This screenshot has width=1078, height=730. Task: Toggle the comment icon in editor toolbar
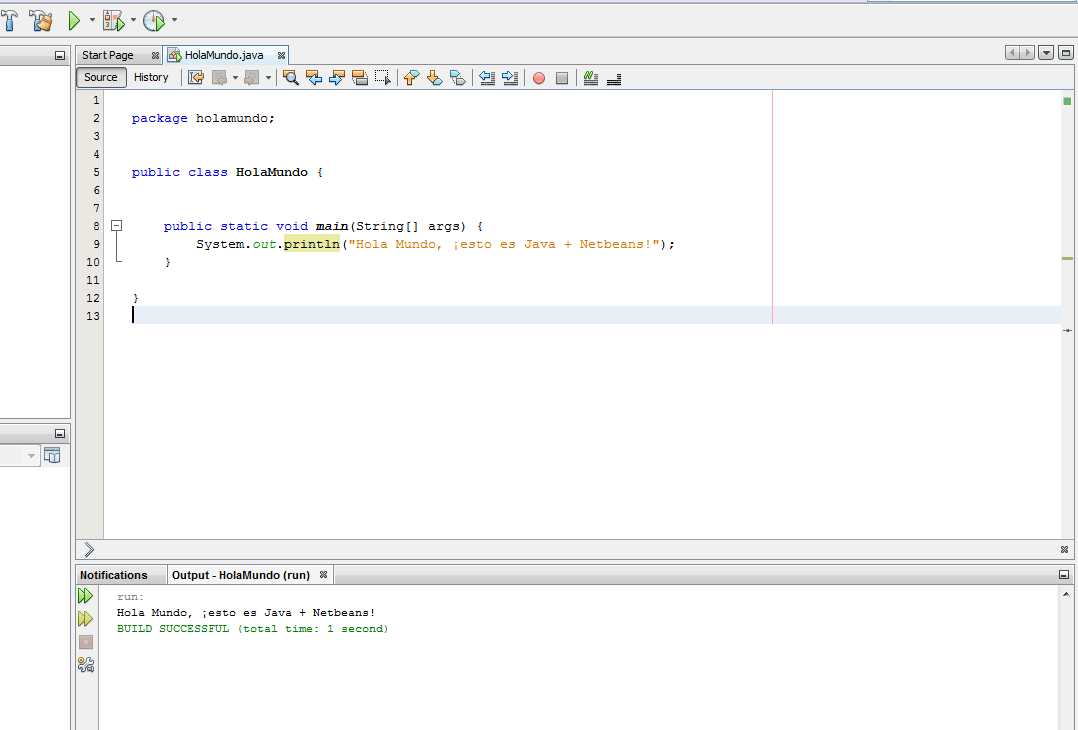point(590,77)
